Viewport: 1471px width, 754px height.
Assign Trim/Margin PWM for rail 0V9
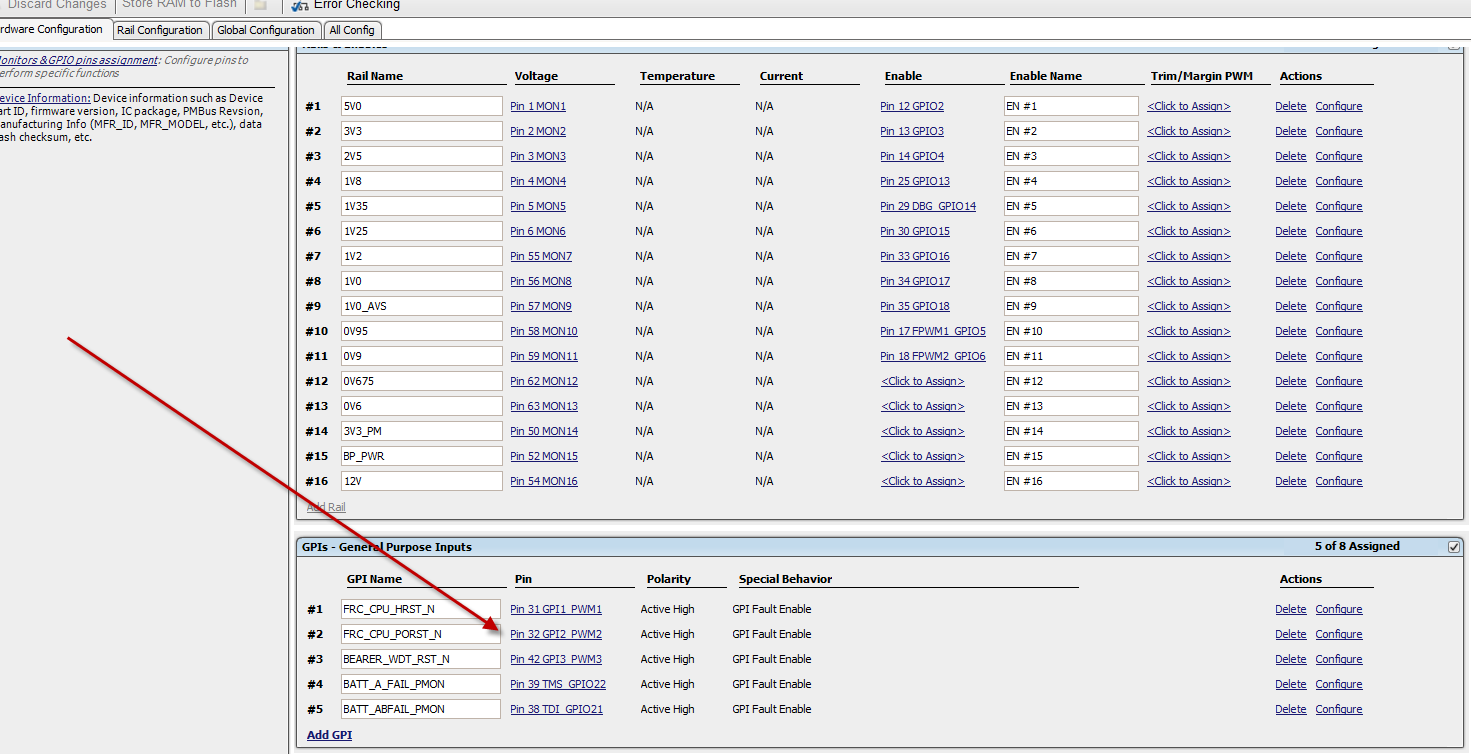[x=1189, y=356]
